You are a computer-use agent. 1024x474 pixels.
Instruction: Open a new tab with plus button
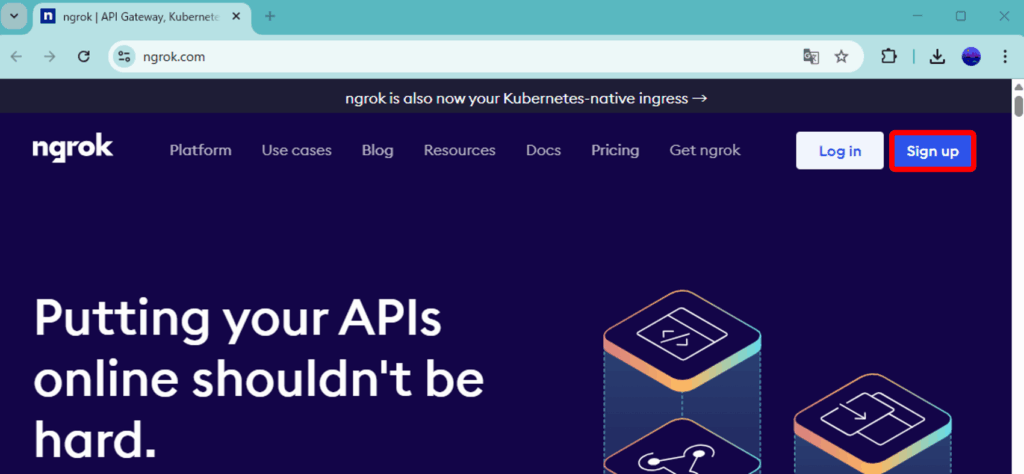270,16
